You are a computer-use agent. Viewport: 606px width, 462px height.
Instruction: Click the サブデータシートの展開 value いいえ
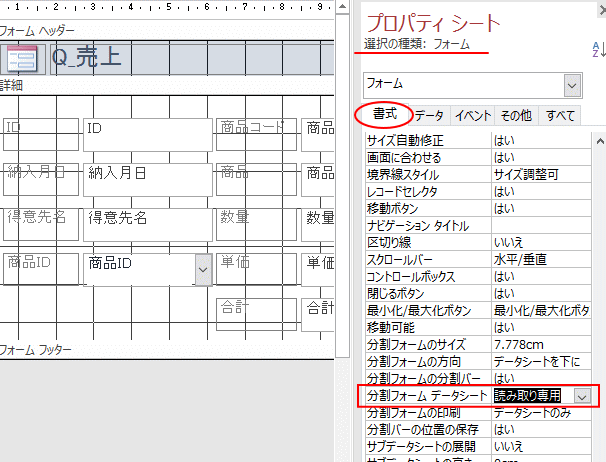pos(541,447)
